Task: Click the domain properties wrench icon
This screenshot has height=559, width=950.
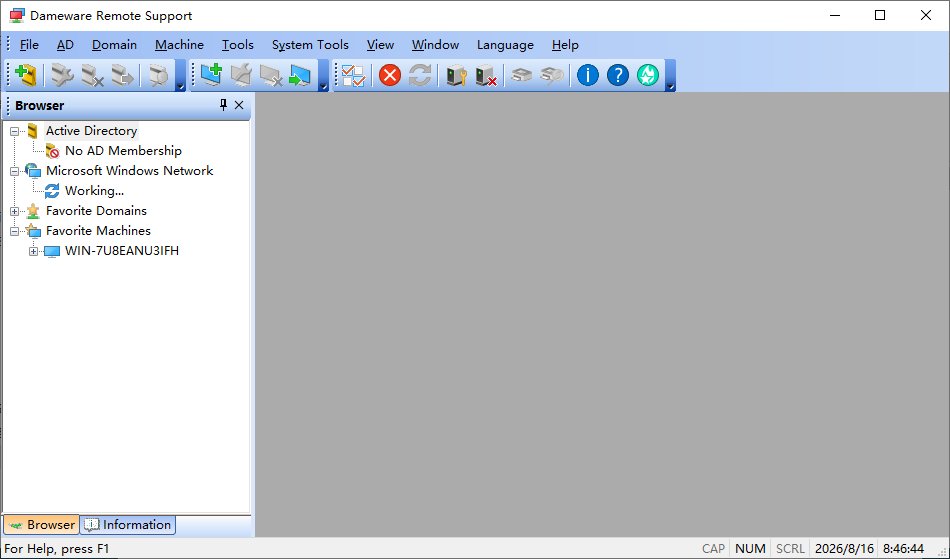Action: coord(62,76)
